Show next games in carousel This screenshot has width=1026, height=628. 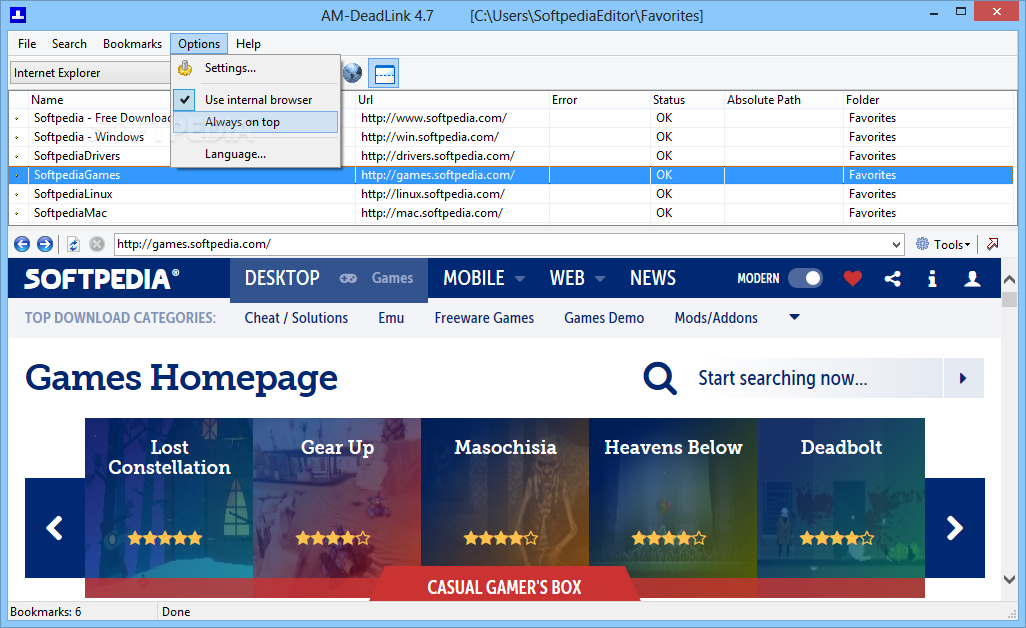tap(955, 528)
